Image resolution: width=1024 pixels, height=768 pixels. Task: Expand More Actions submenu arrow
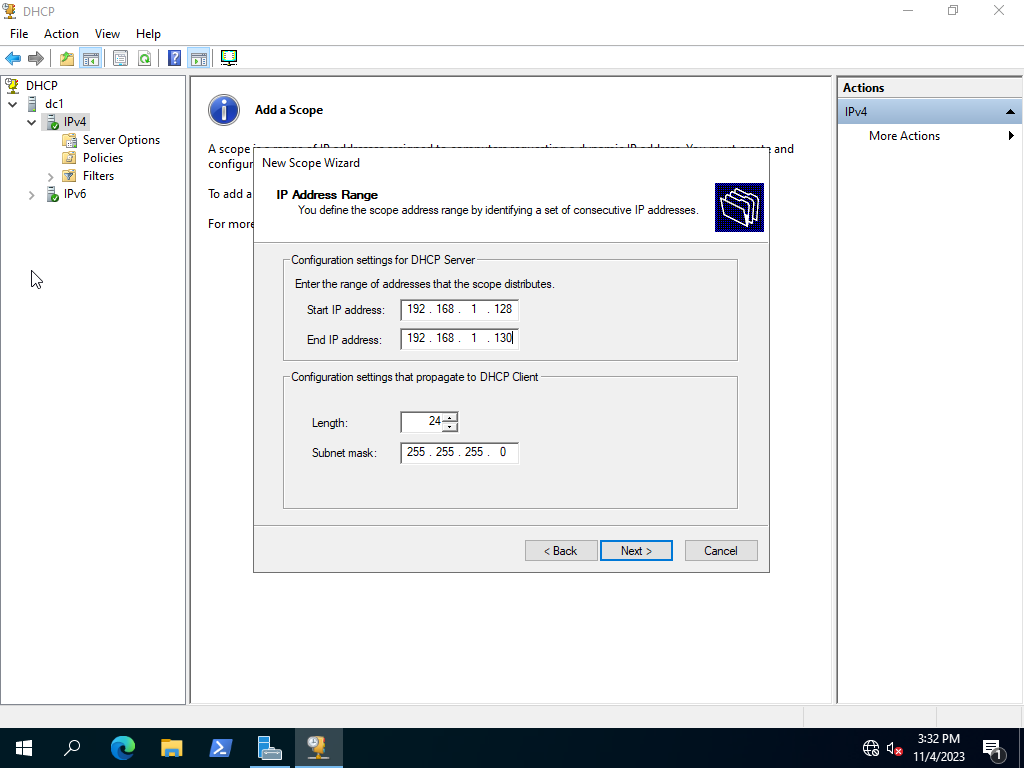1011,136
